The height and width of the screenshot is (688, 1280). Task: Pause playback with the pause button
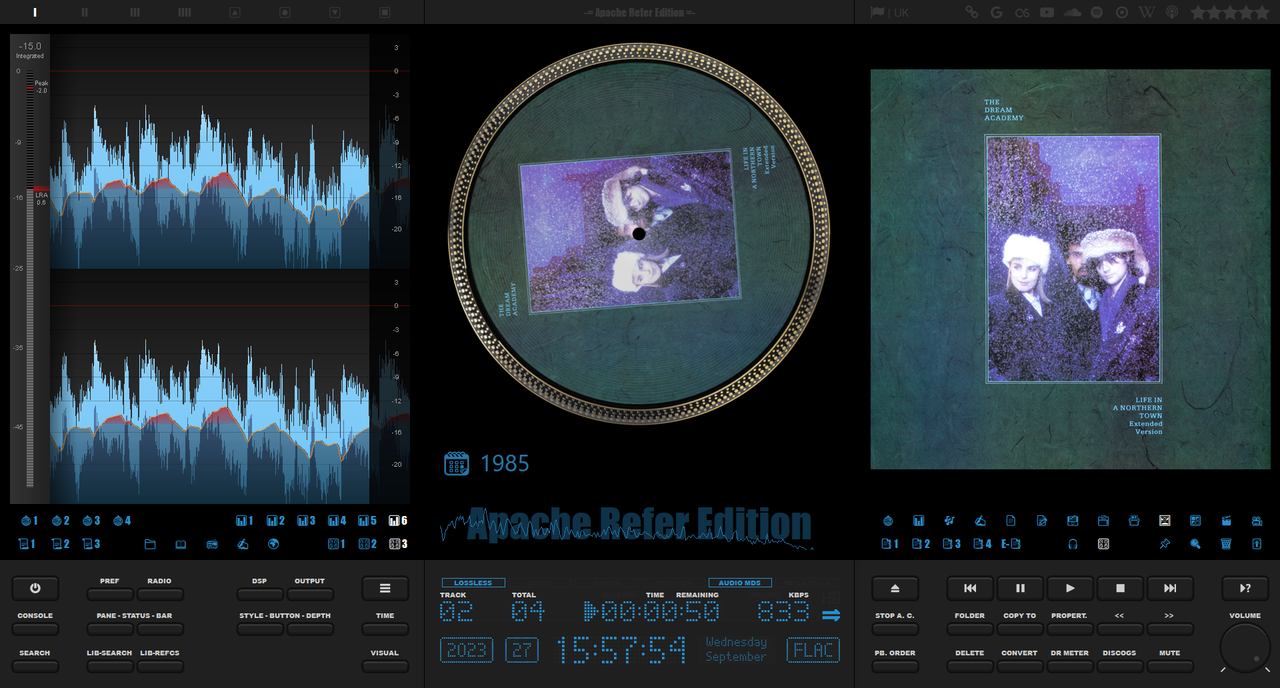point(1020,588)
